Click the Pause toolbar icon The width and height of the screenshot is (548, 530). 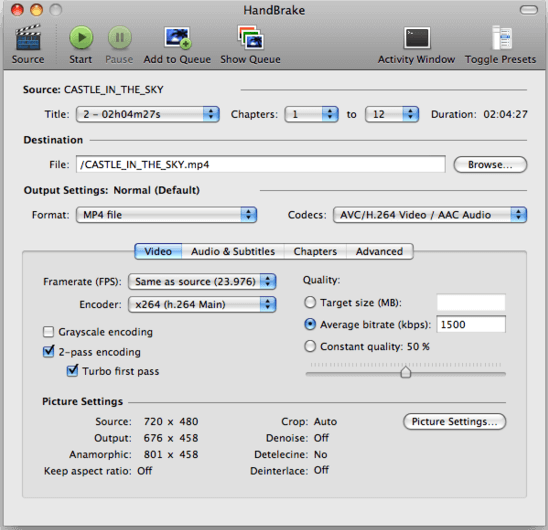point(120,37)
